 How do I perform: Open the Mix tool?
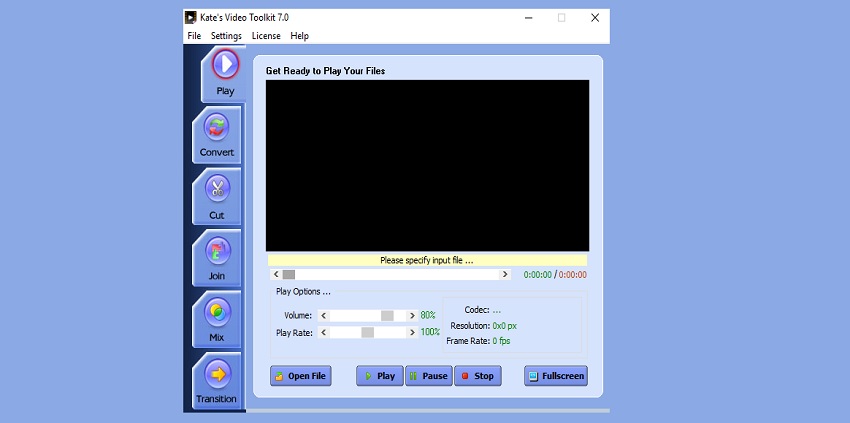[x=217, y=319]
